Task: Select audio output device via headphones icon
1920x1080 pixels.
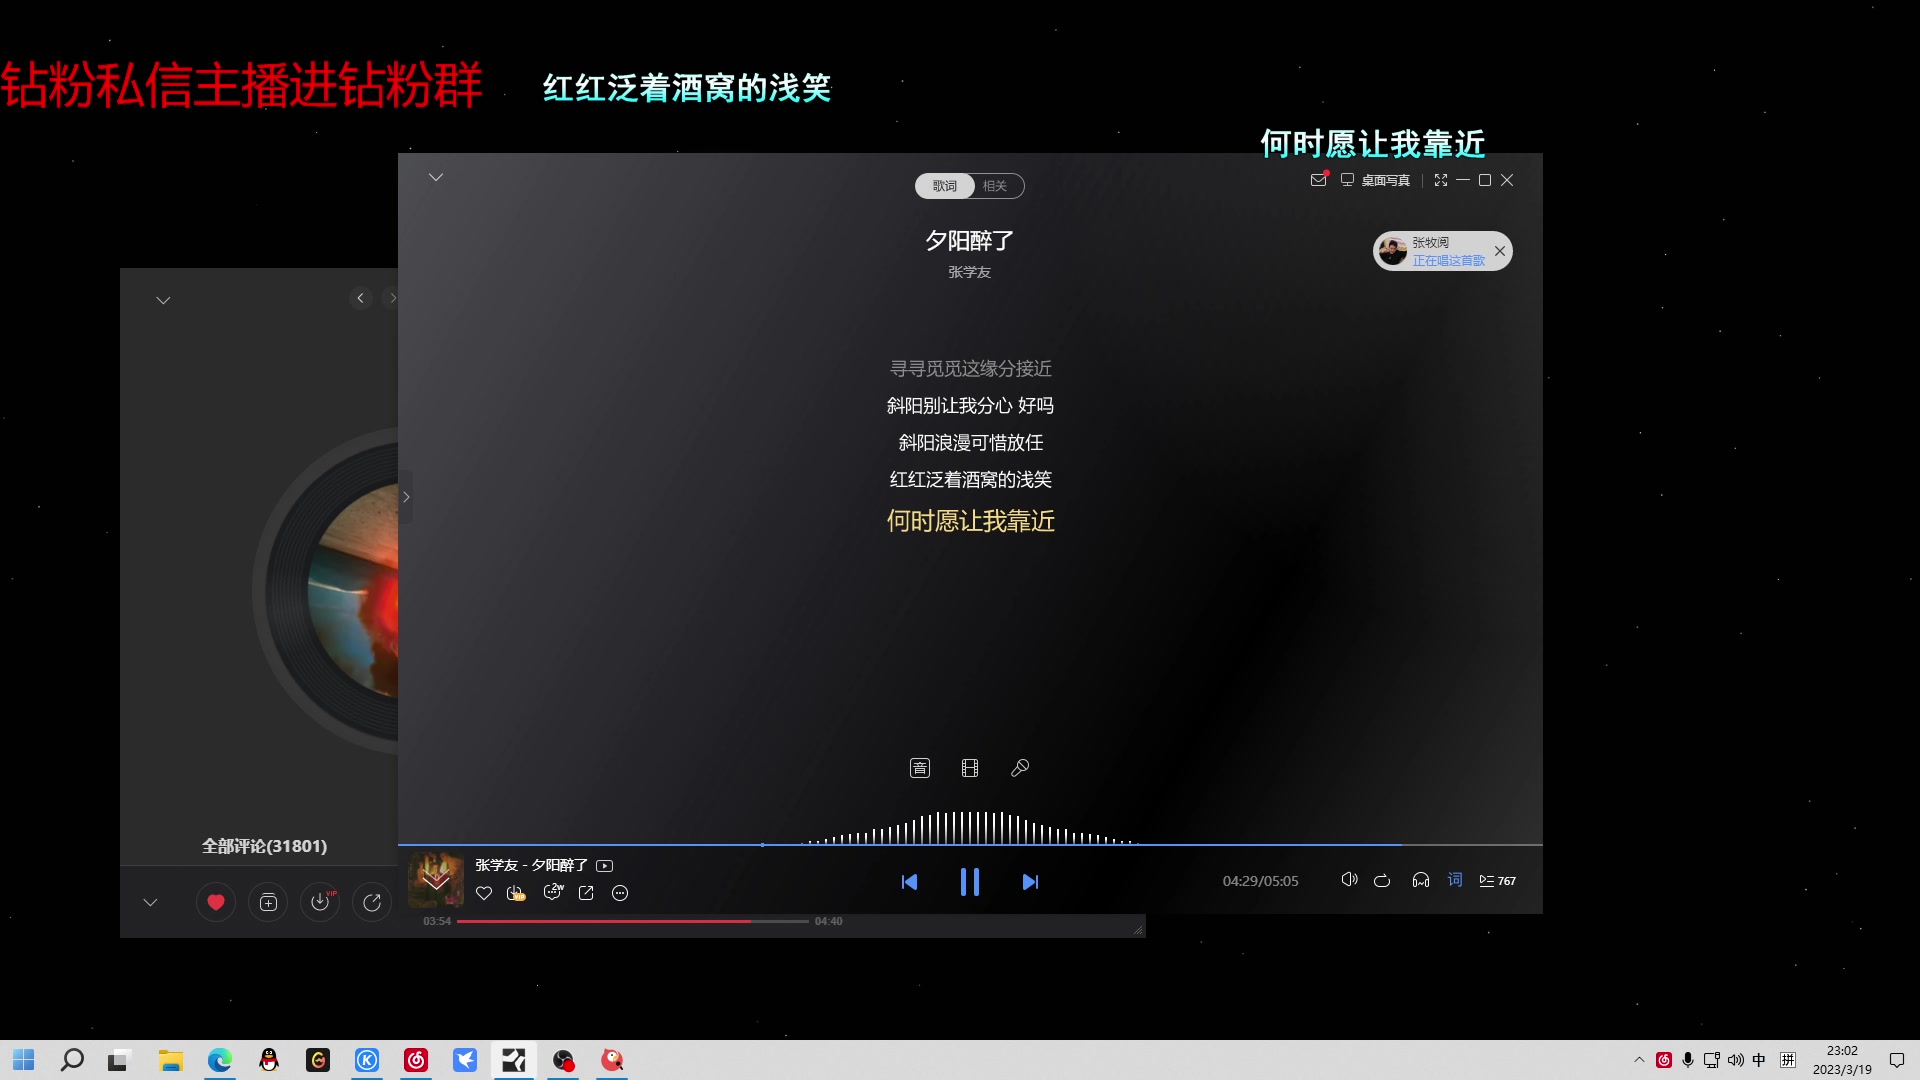Action: click(1421, 880)
